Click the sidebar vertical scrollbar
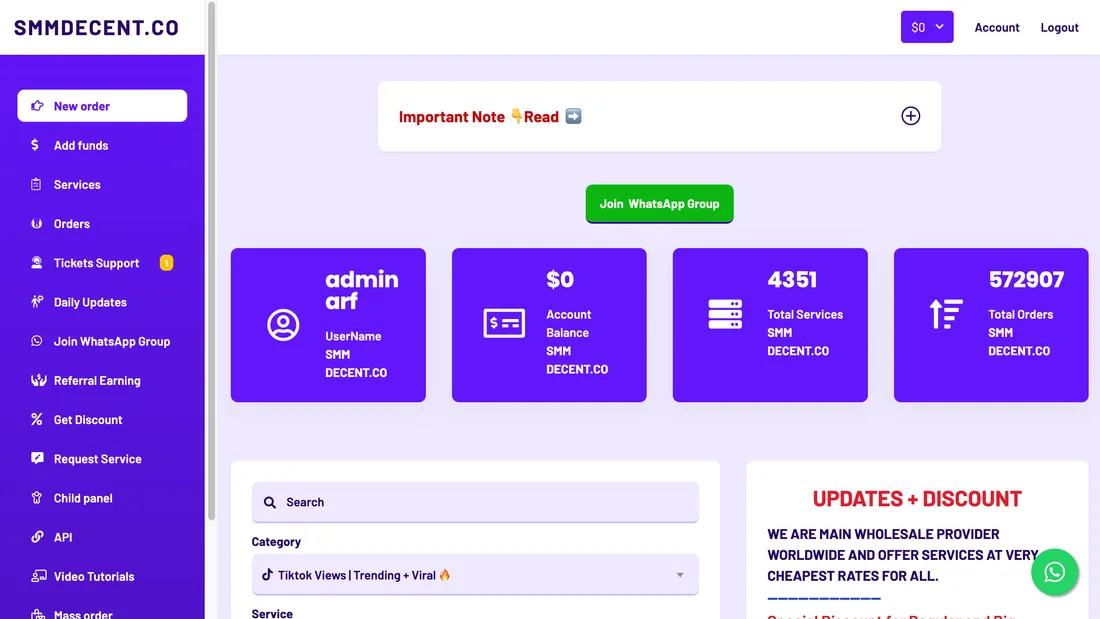Image resolution: width=1100 pixels, height=619 pixels. 211,261
